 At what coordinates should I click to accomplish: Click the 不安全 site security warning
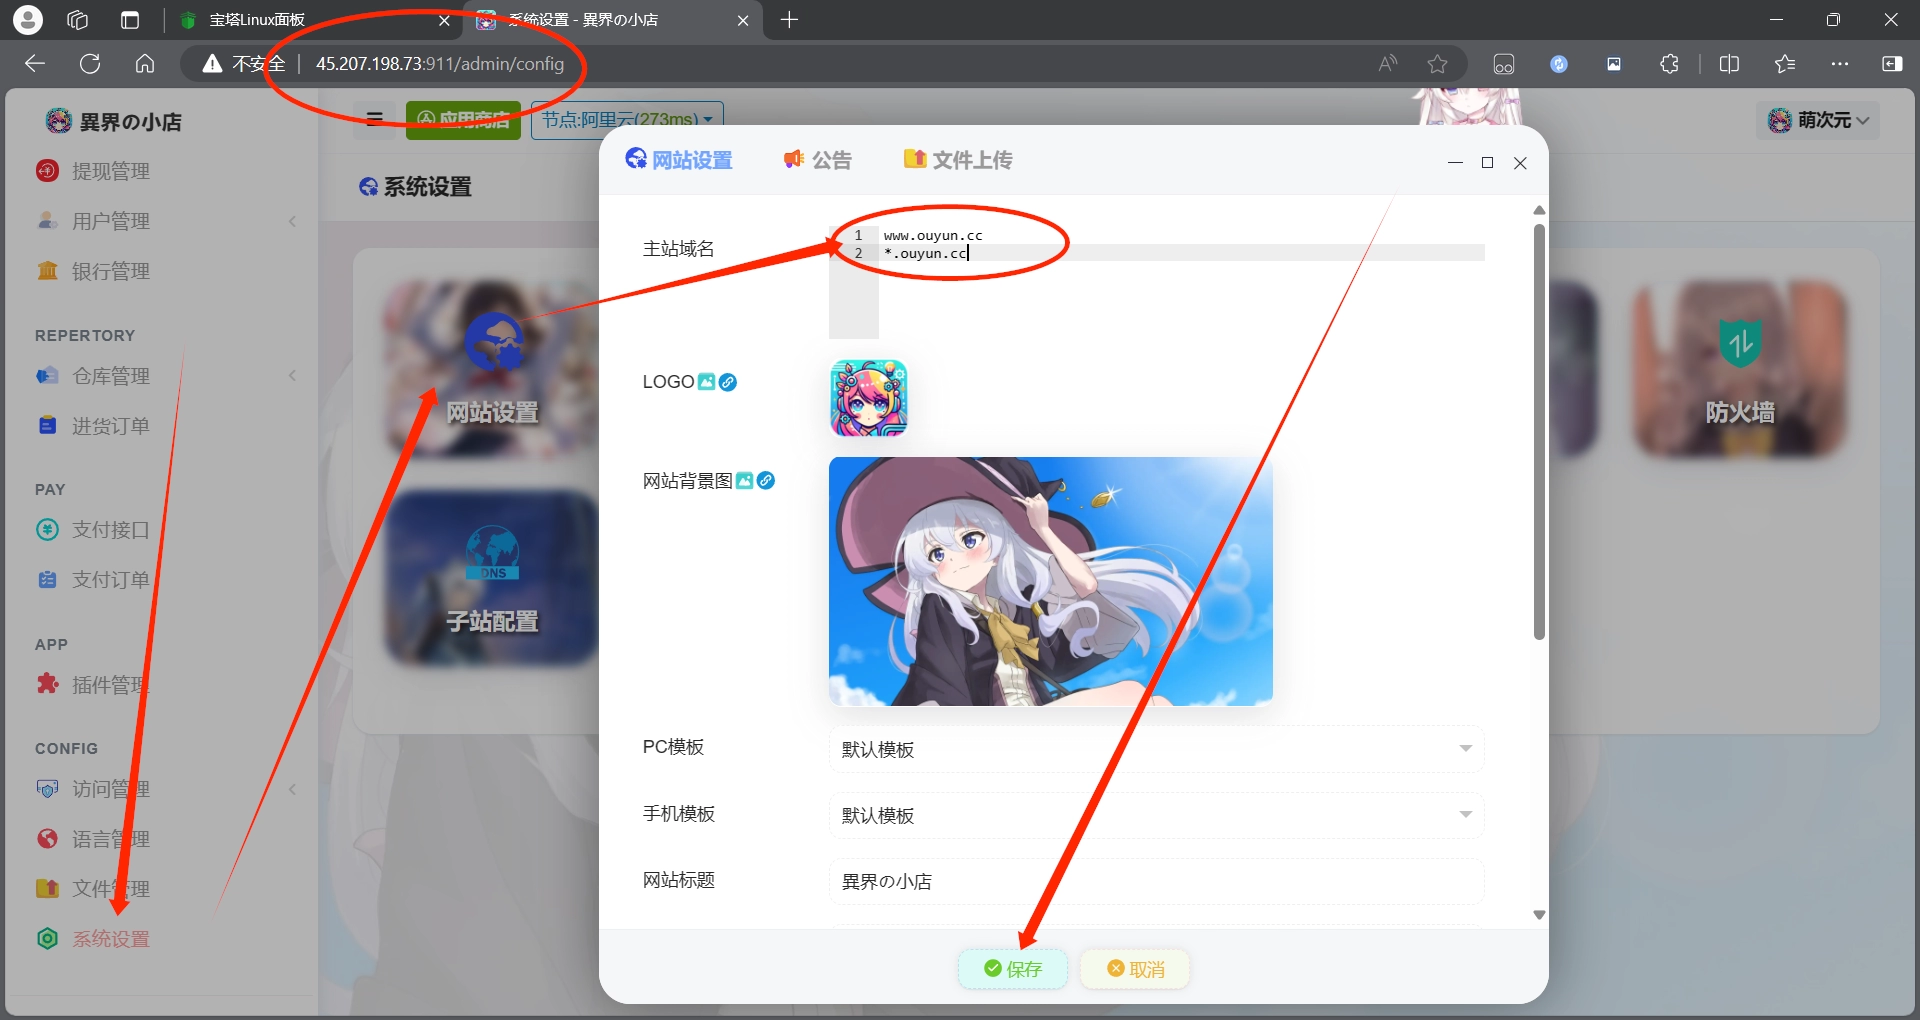(244, 64)
